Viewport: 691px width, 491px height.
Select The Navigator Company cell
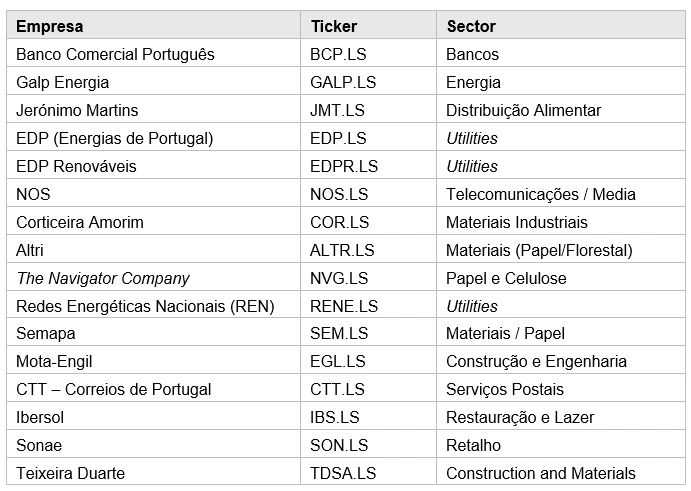tap(153, 278)
